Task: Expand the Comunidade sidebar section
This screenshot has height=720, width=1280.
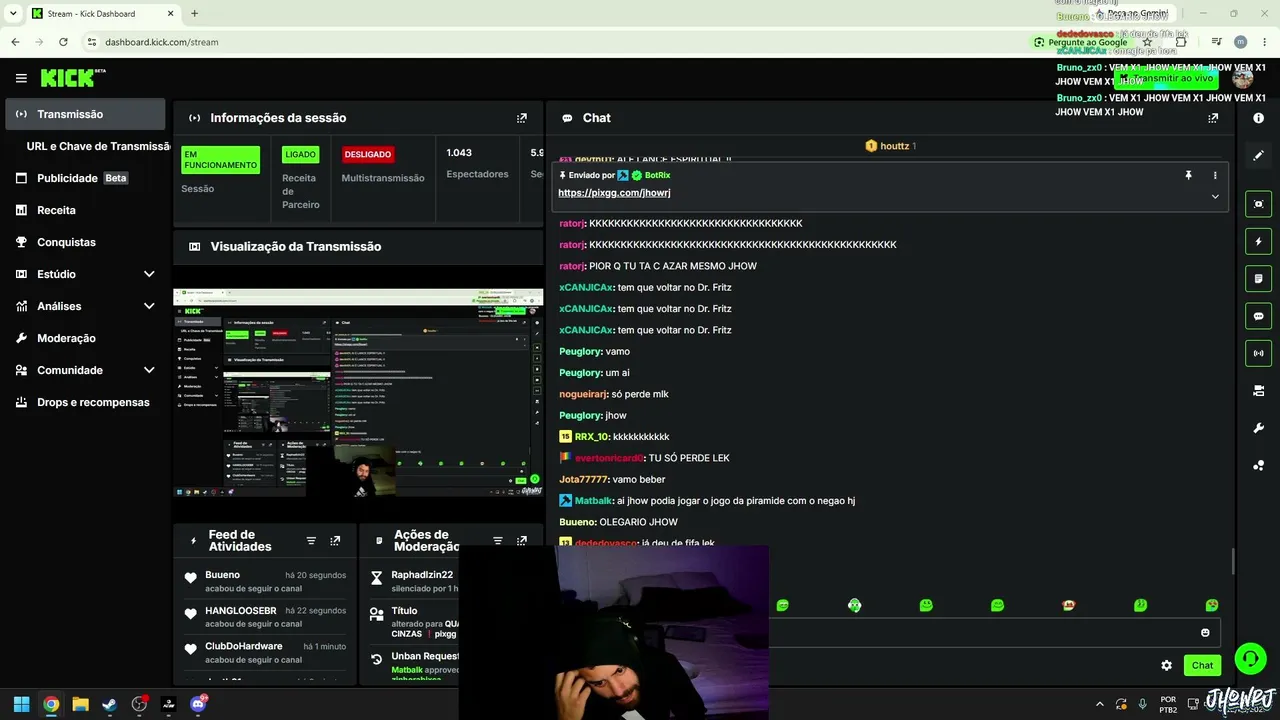Action: (149, 370)
